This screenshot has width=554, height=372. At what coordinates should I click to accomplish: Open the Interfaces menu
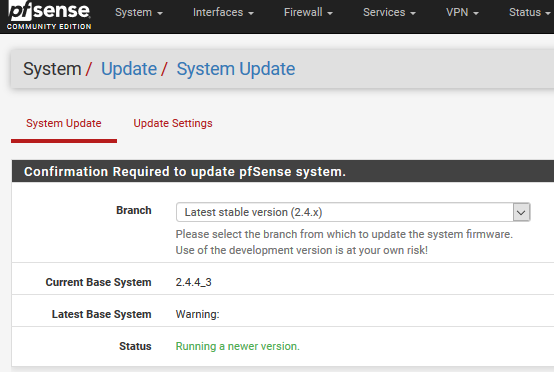tap(223, 12)
